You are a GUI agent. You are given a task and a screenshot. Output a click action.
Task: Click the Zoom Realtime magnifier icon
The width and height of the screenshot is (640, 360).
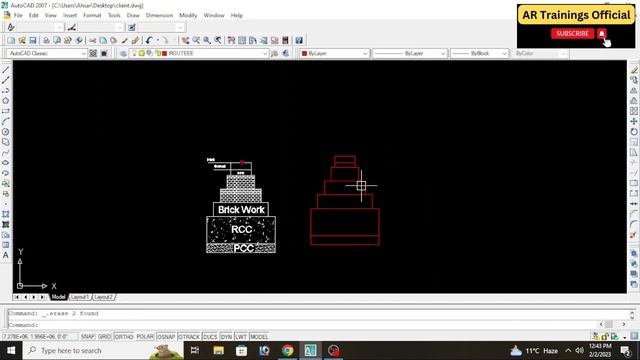[x=196, y=40]
